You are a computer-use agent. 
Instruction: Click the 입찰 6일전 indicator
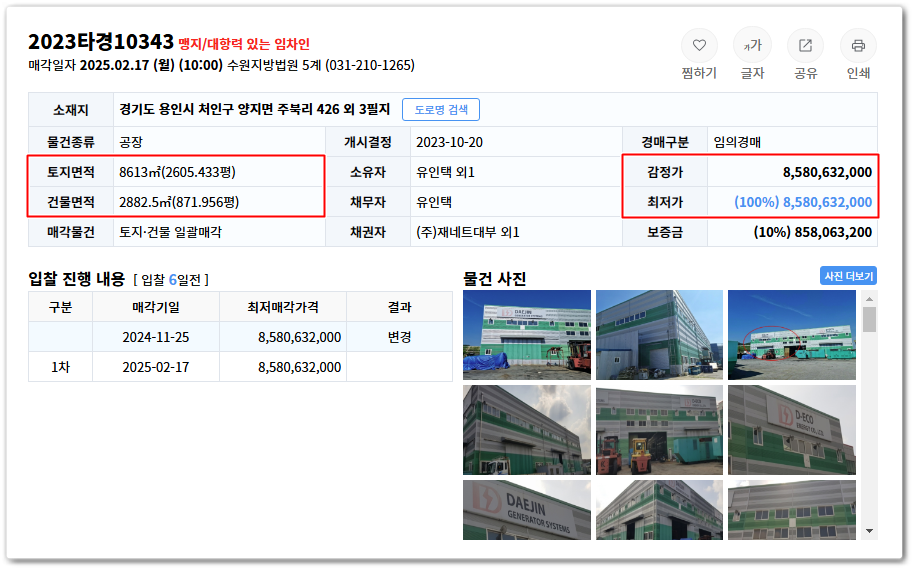coord(171,280)
